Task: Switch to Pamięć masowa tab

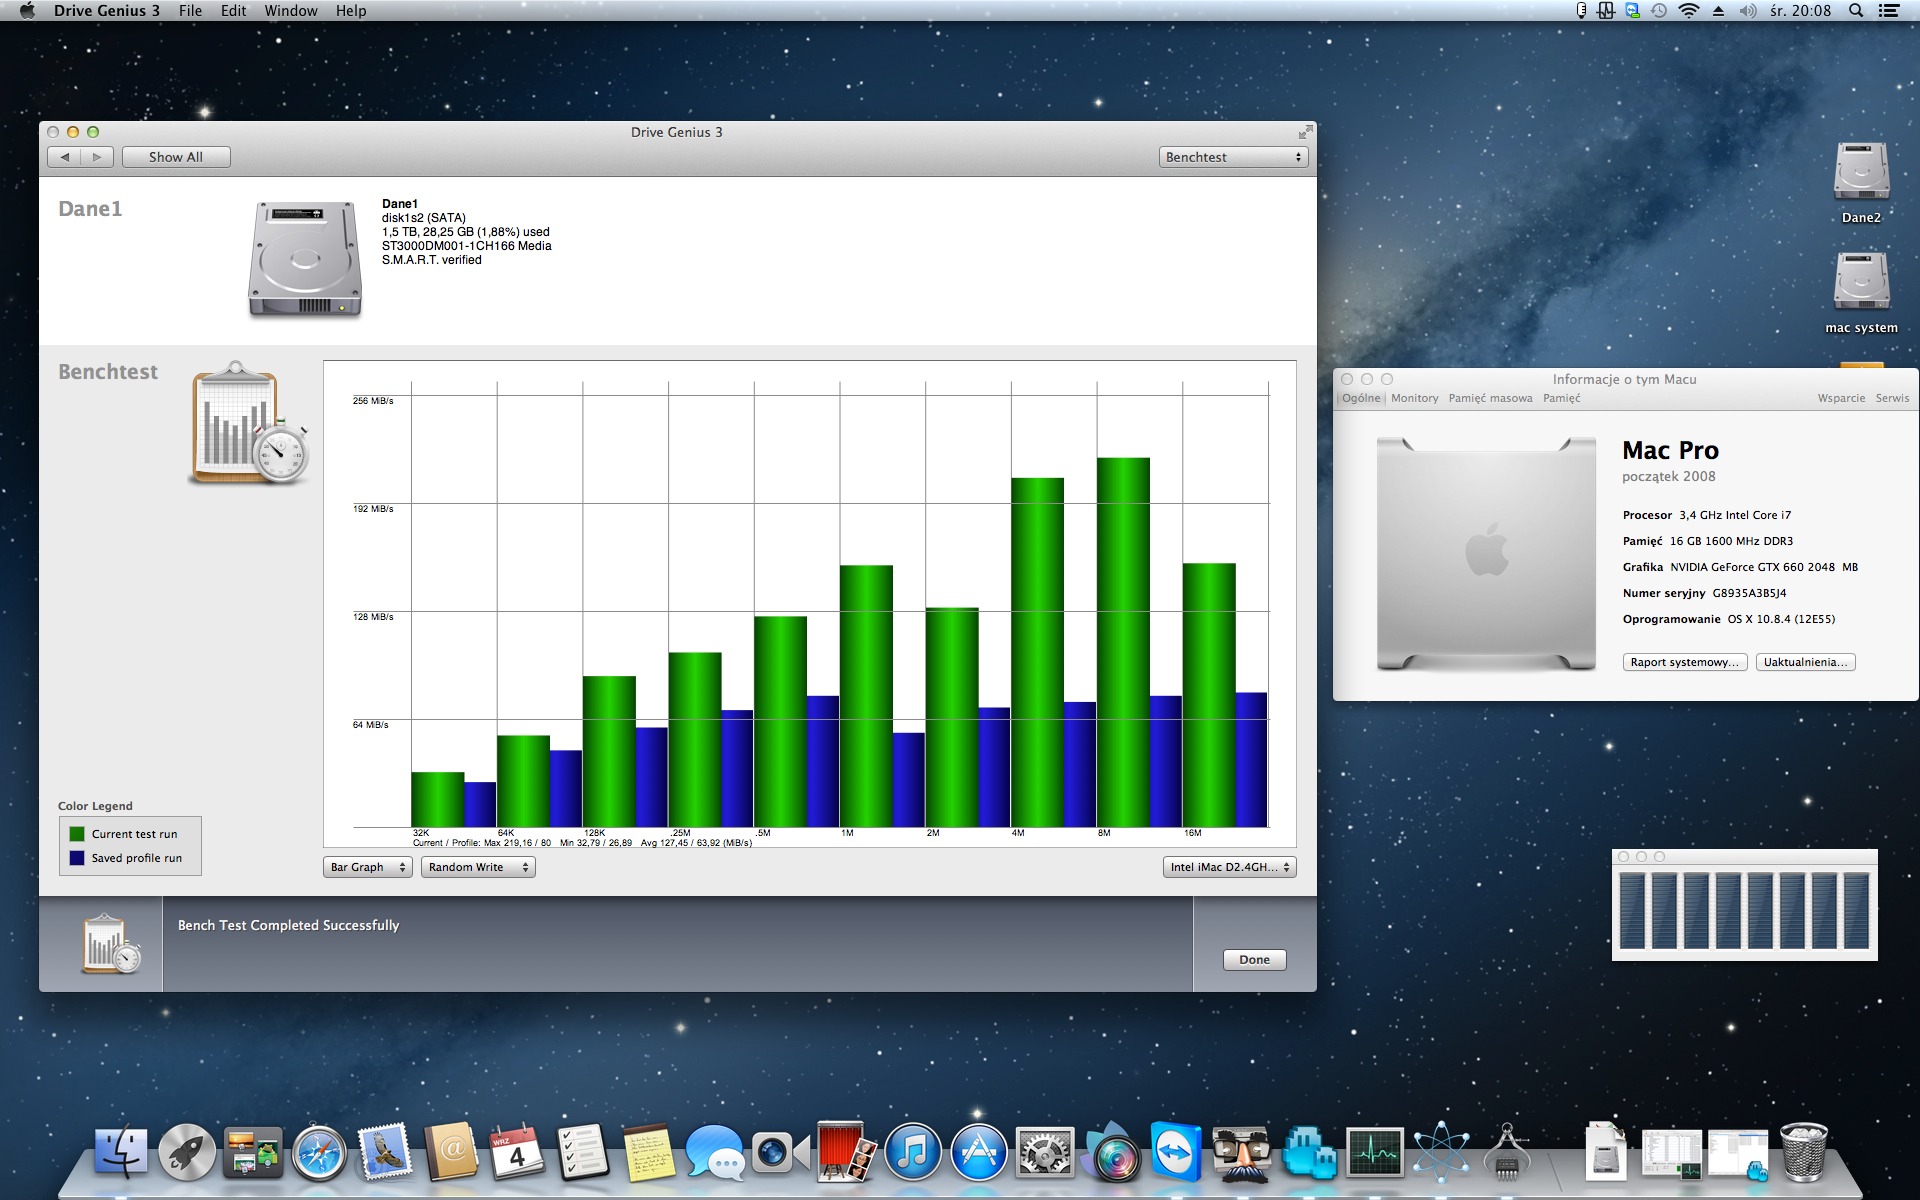Action: pyautogui.click(x=1490, y=398)
